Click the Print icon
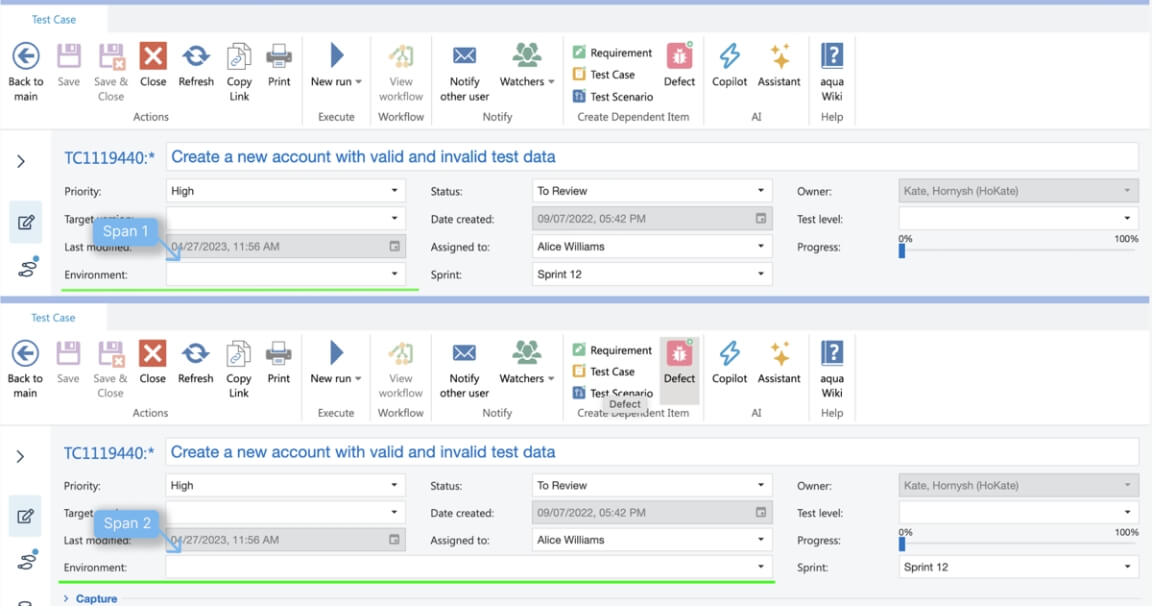The image size is (1156, 614). pyautogui.click(x=279, y=66)
